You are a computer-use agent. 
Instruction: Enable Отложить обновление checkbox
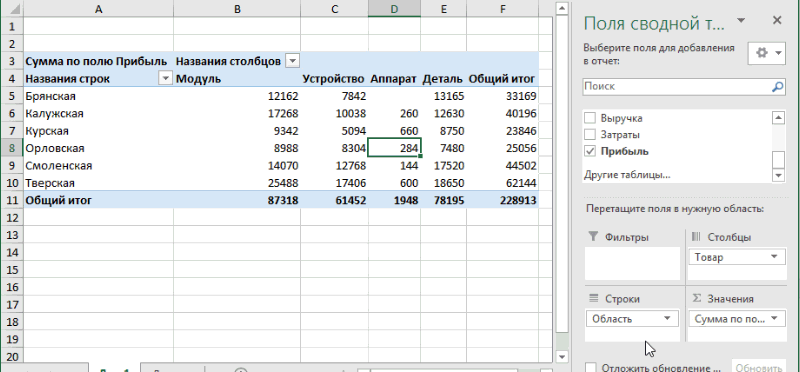pyautogui.click(x=591, y=368)
